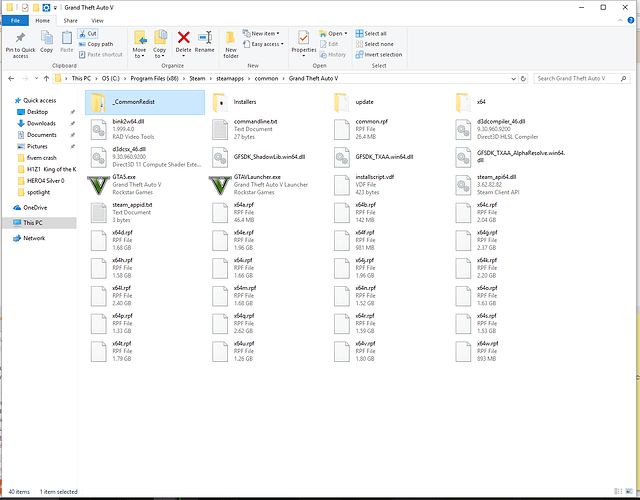Select the x64 folder
The image size is (640, 500).
pos(471,102)
